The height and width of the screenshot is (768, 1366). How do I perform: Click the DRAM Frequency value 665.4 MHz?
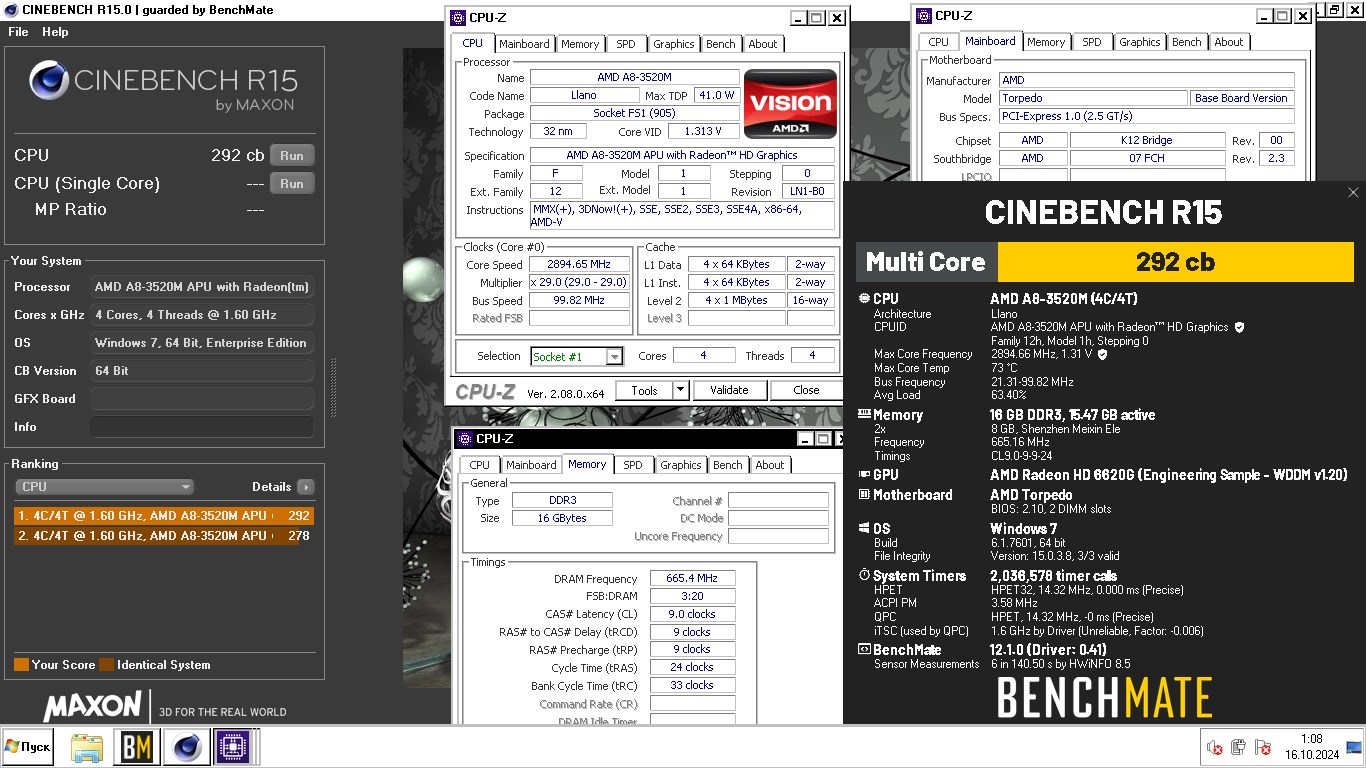tap(692, 579)
